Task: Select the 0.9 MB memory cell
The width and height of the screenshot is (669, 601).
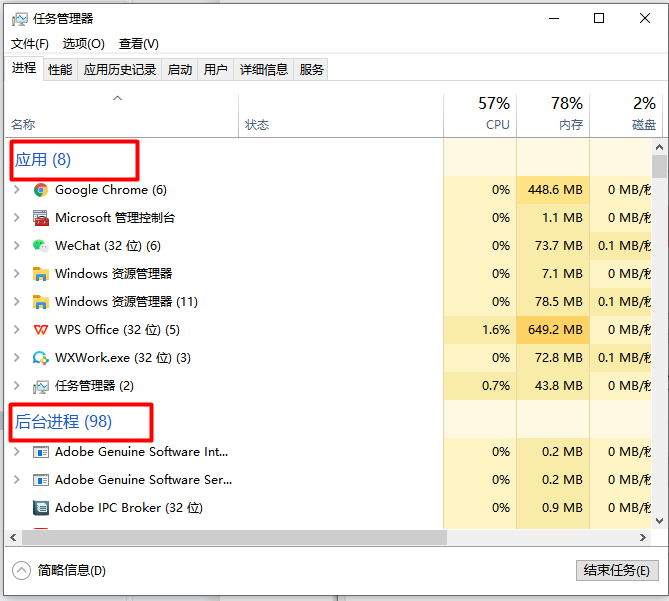Action: click(x=553, y=508)
